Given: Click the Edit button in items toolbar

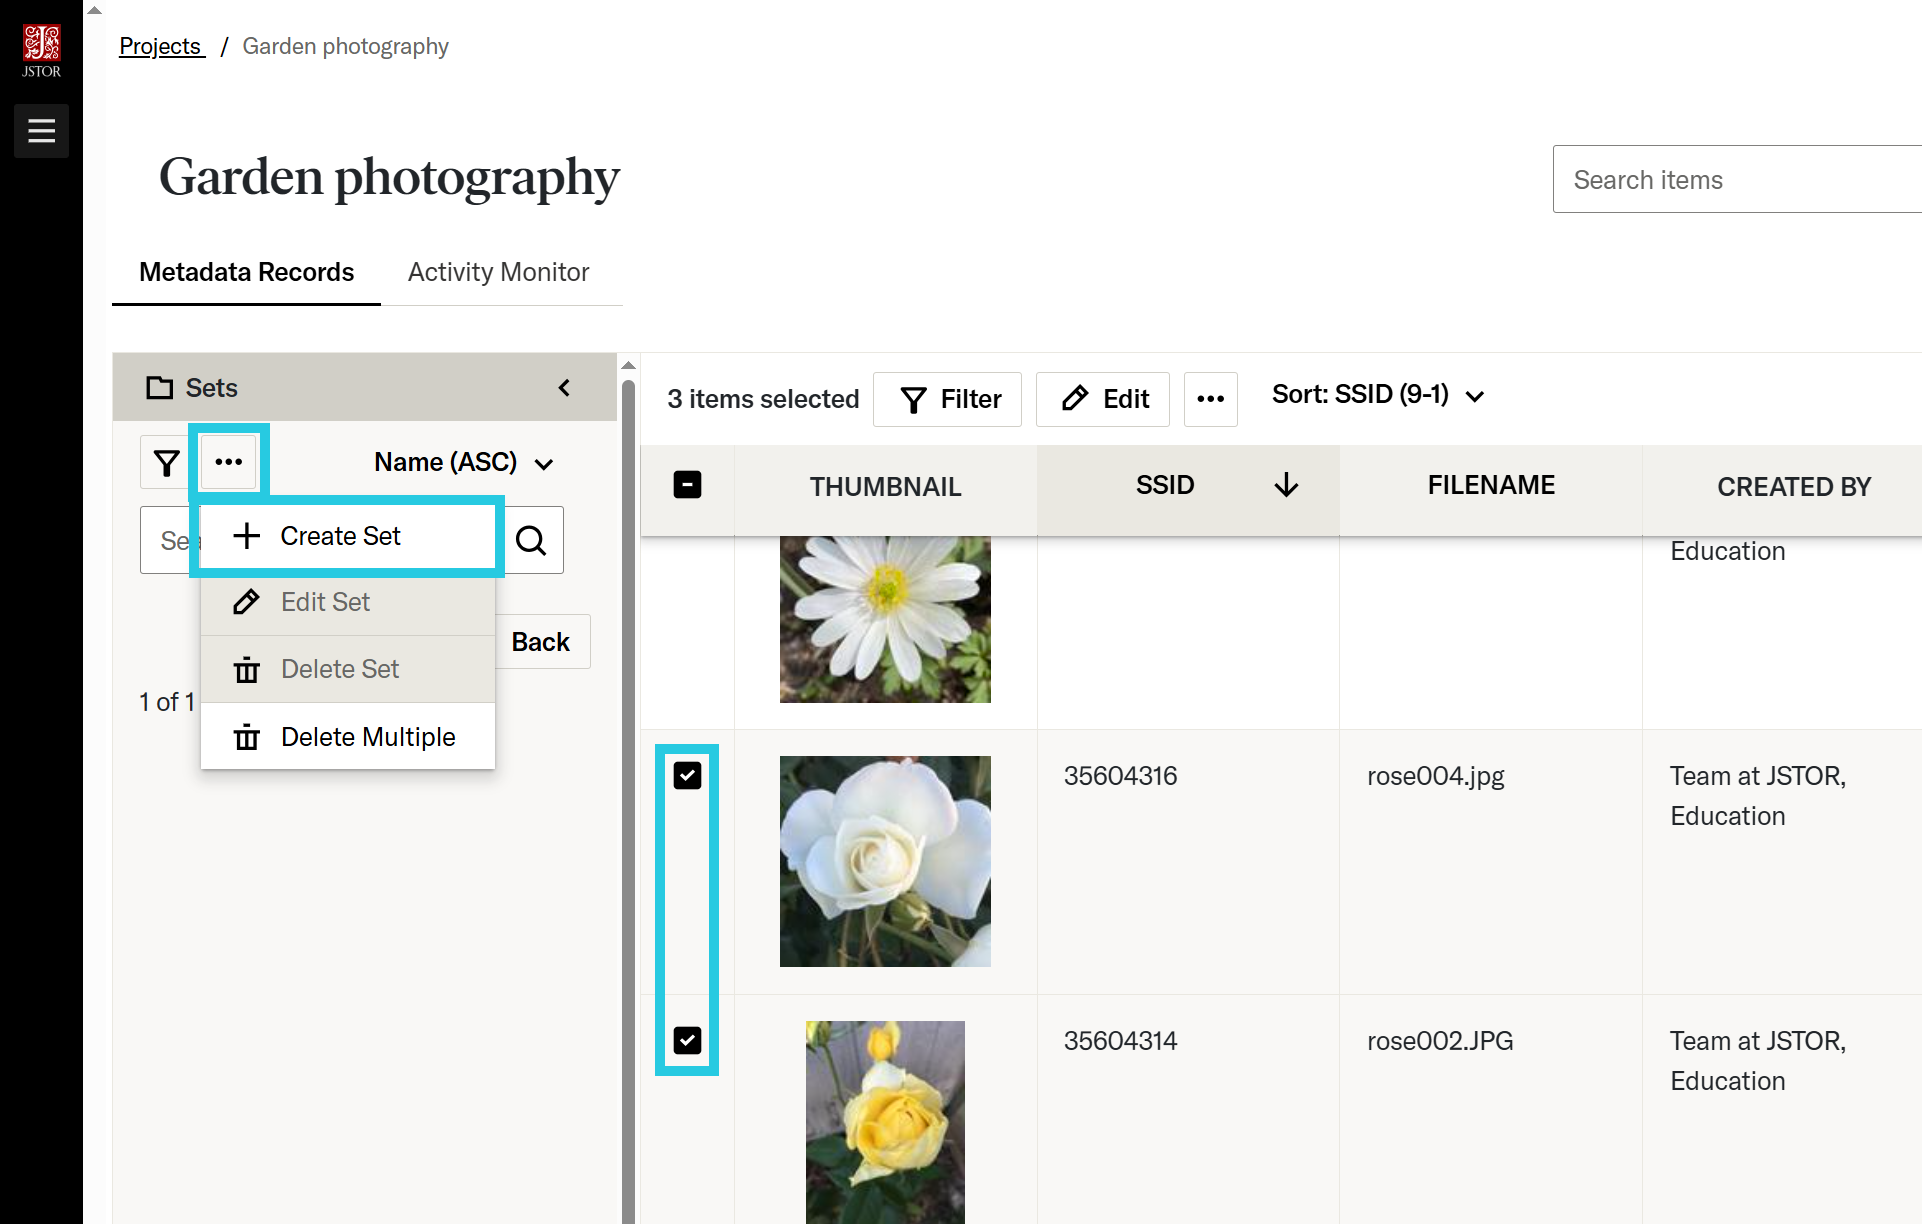Looking at the screenshot, I should pos(1103,399).
